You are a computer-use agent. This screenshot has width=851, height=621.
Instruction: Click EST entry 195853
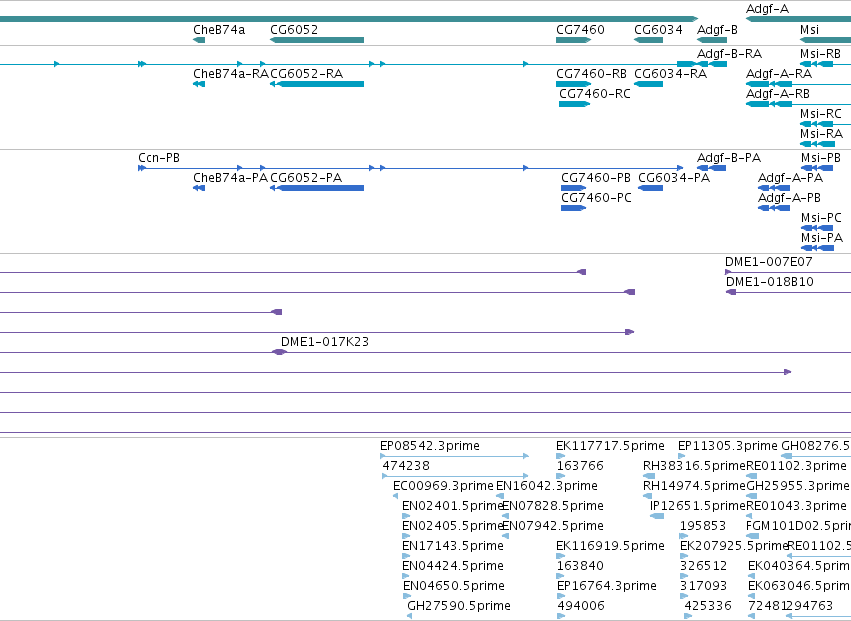coord(702,527)
